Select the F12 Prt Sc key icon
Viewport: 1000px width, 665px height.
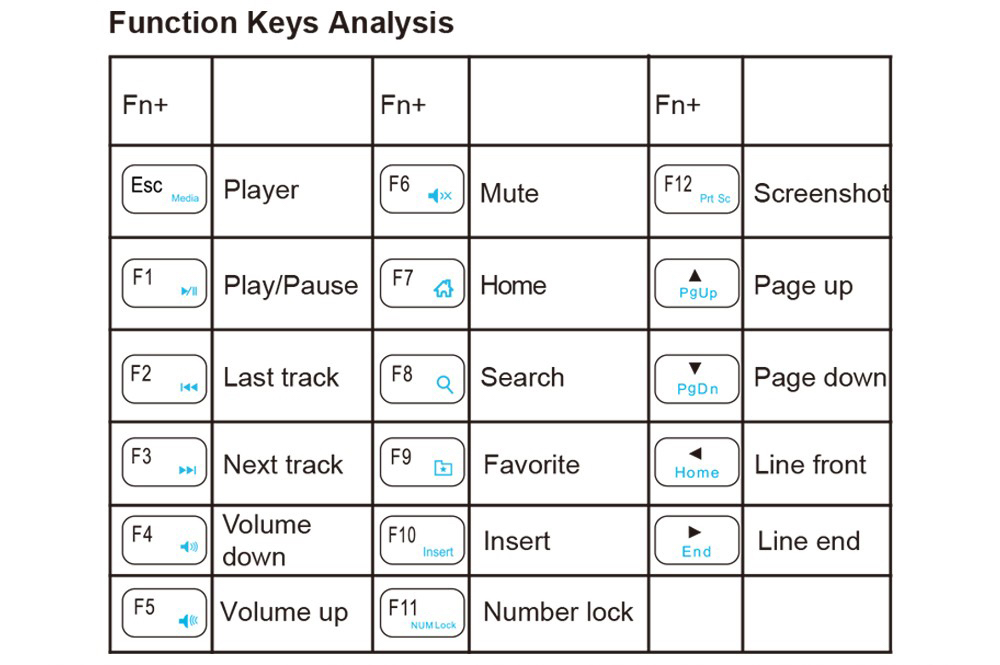tap(696, 189)
